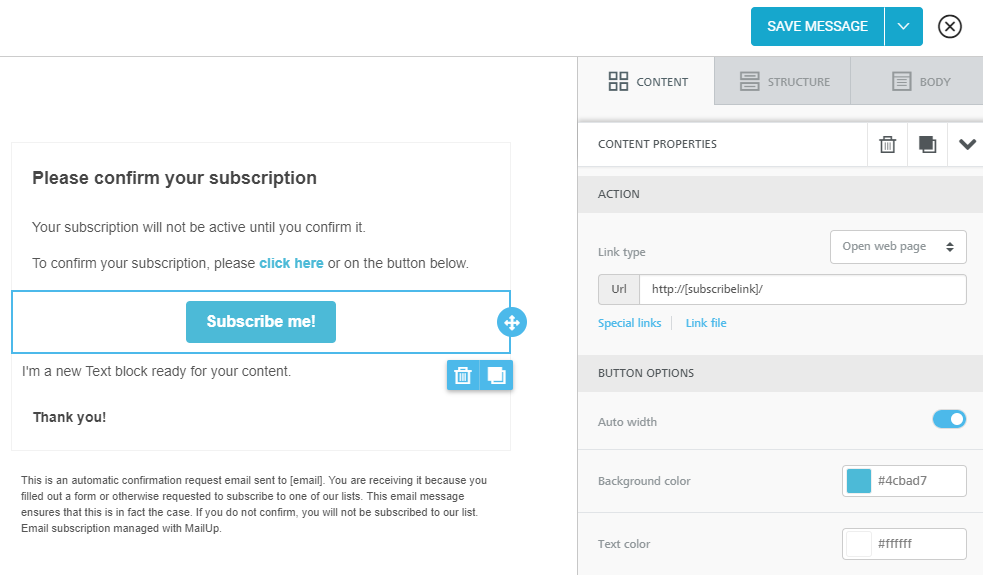Click the duplicate icon in Content Properties
Screen dimensions: 983x575
(927, 144)
